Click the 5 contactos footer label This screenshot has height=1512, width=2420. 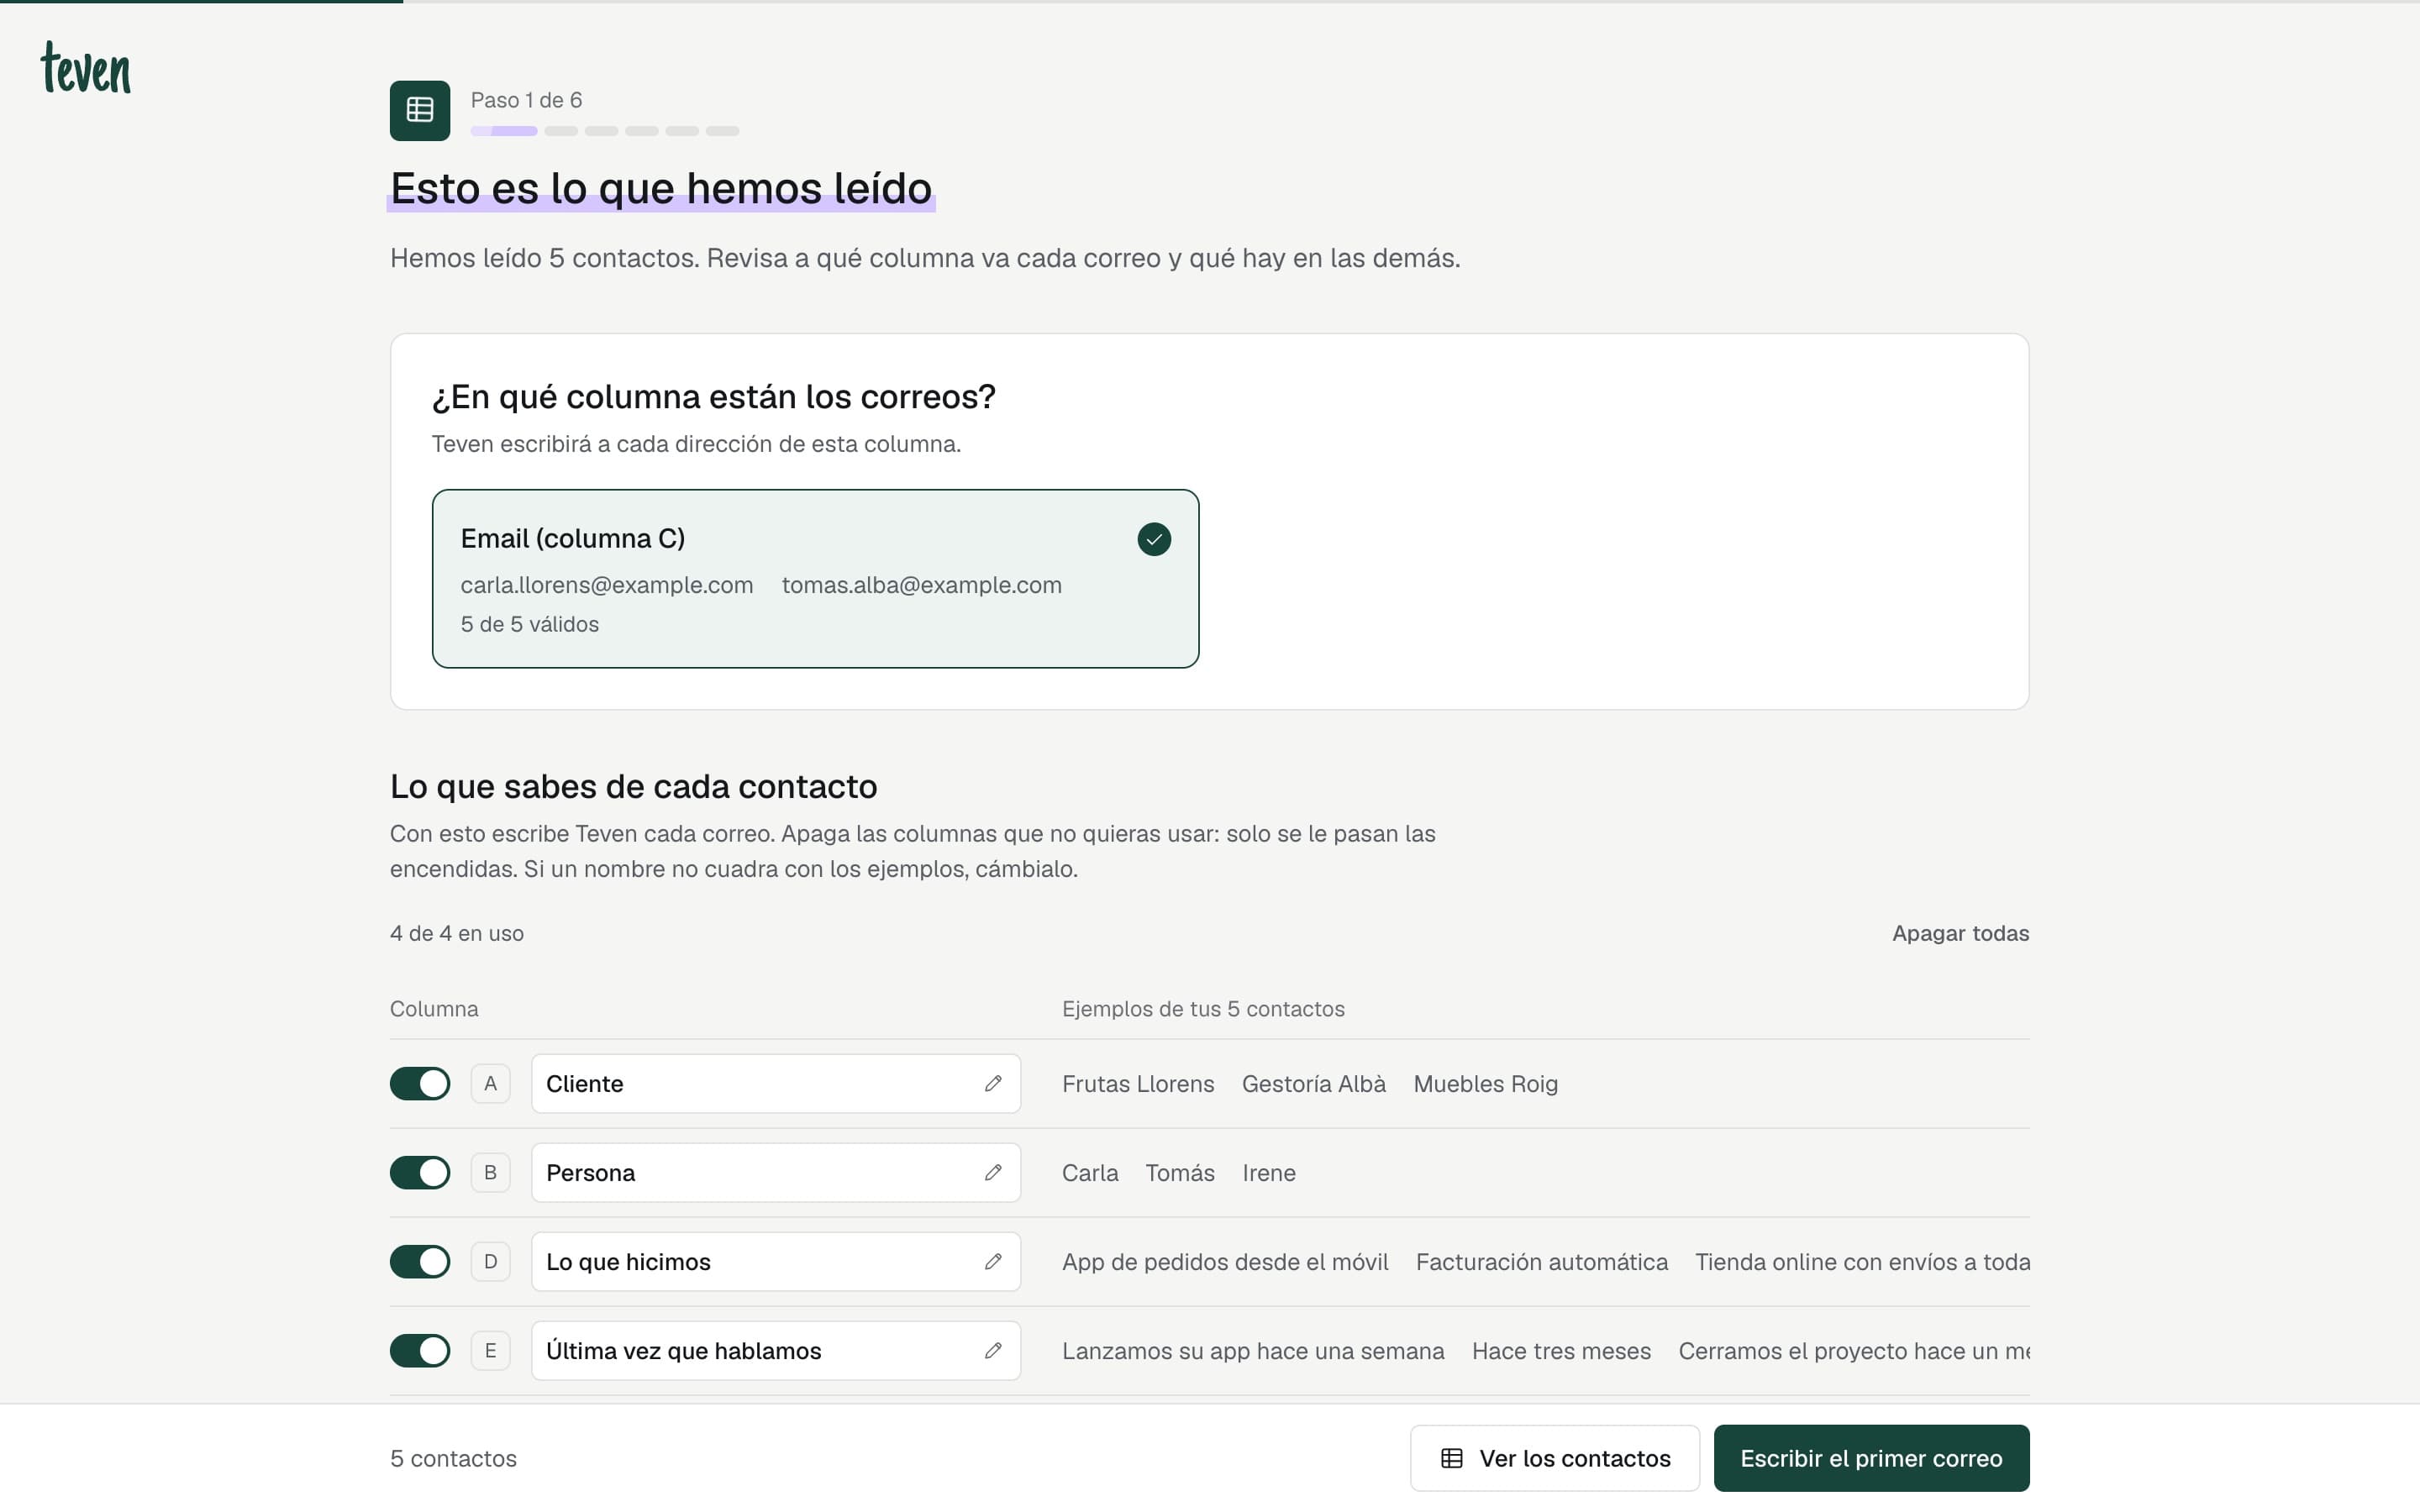[x=453, y=1458]
